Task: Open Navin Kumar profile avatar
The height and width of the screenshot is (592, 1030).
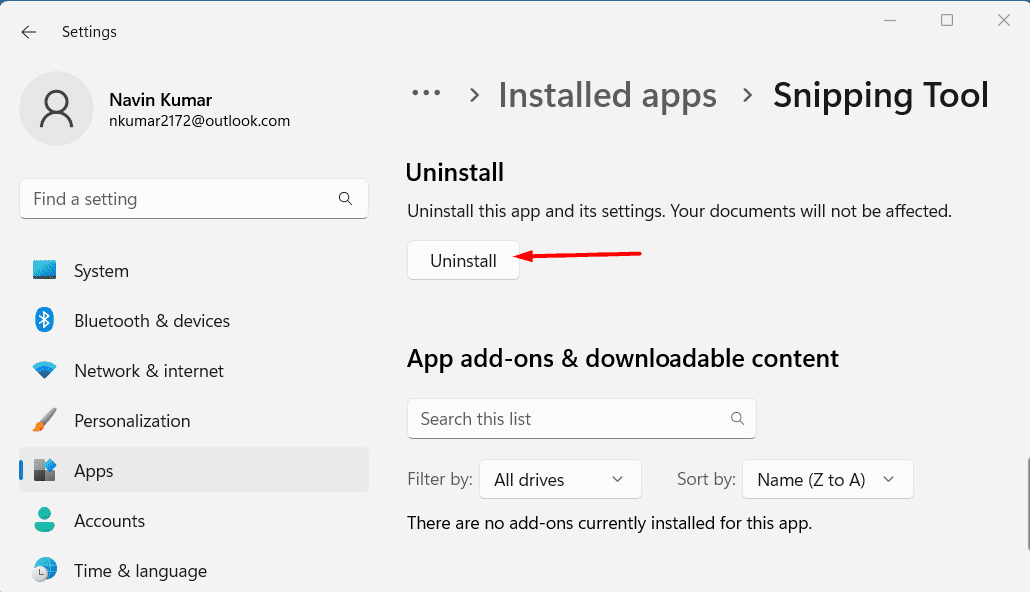Action: click(56, 108)
